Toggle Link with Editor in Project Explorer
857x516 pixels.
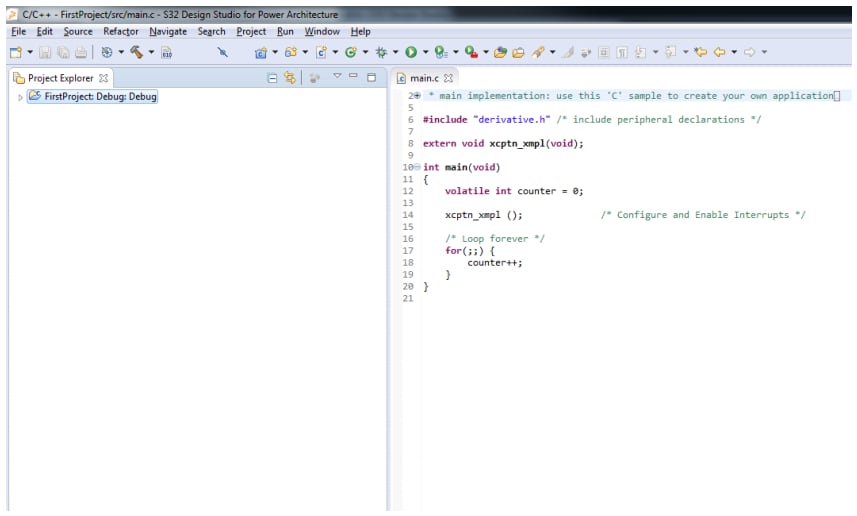pyautogui.click(x=290, y=78)
